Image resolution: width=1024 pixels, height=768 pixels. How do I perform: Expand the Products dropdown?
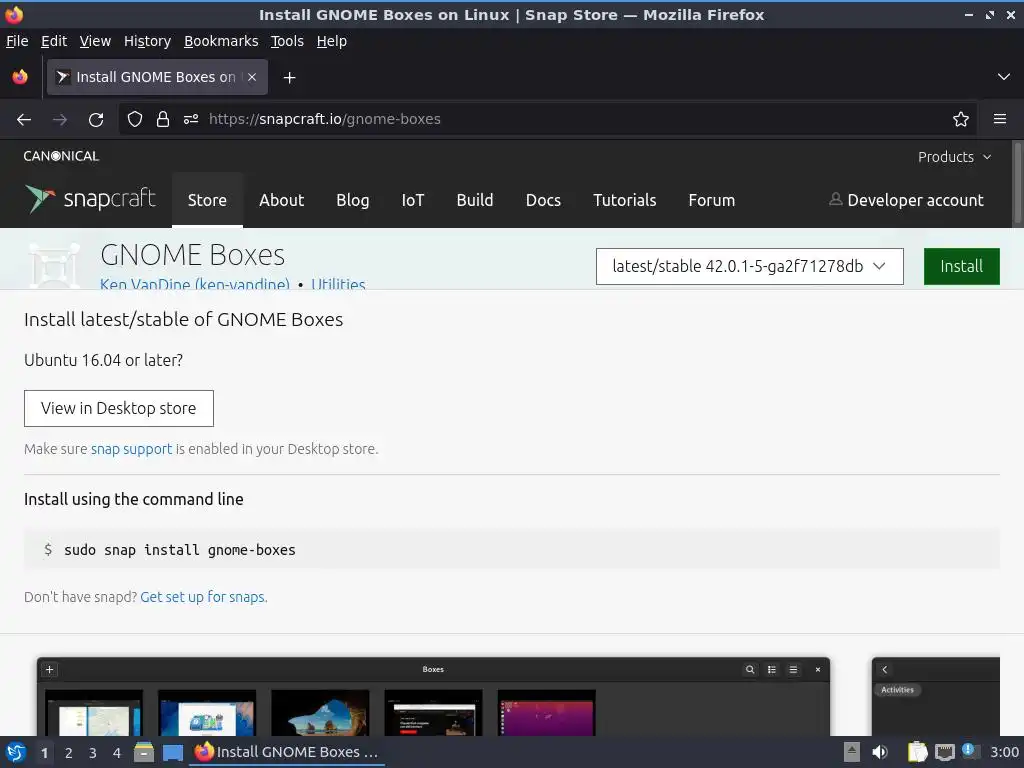(954, 157)
